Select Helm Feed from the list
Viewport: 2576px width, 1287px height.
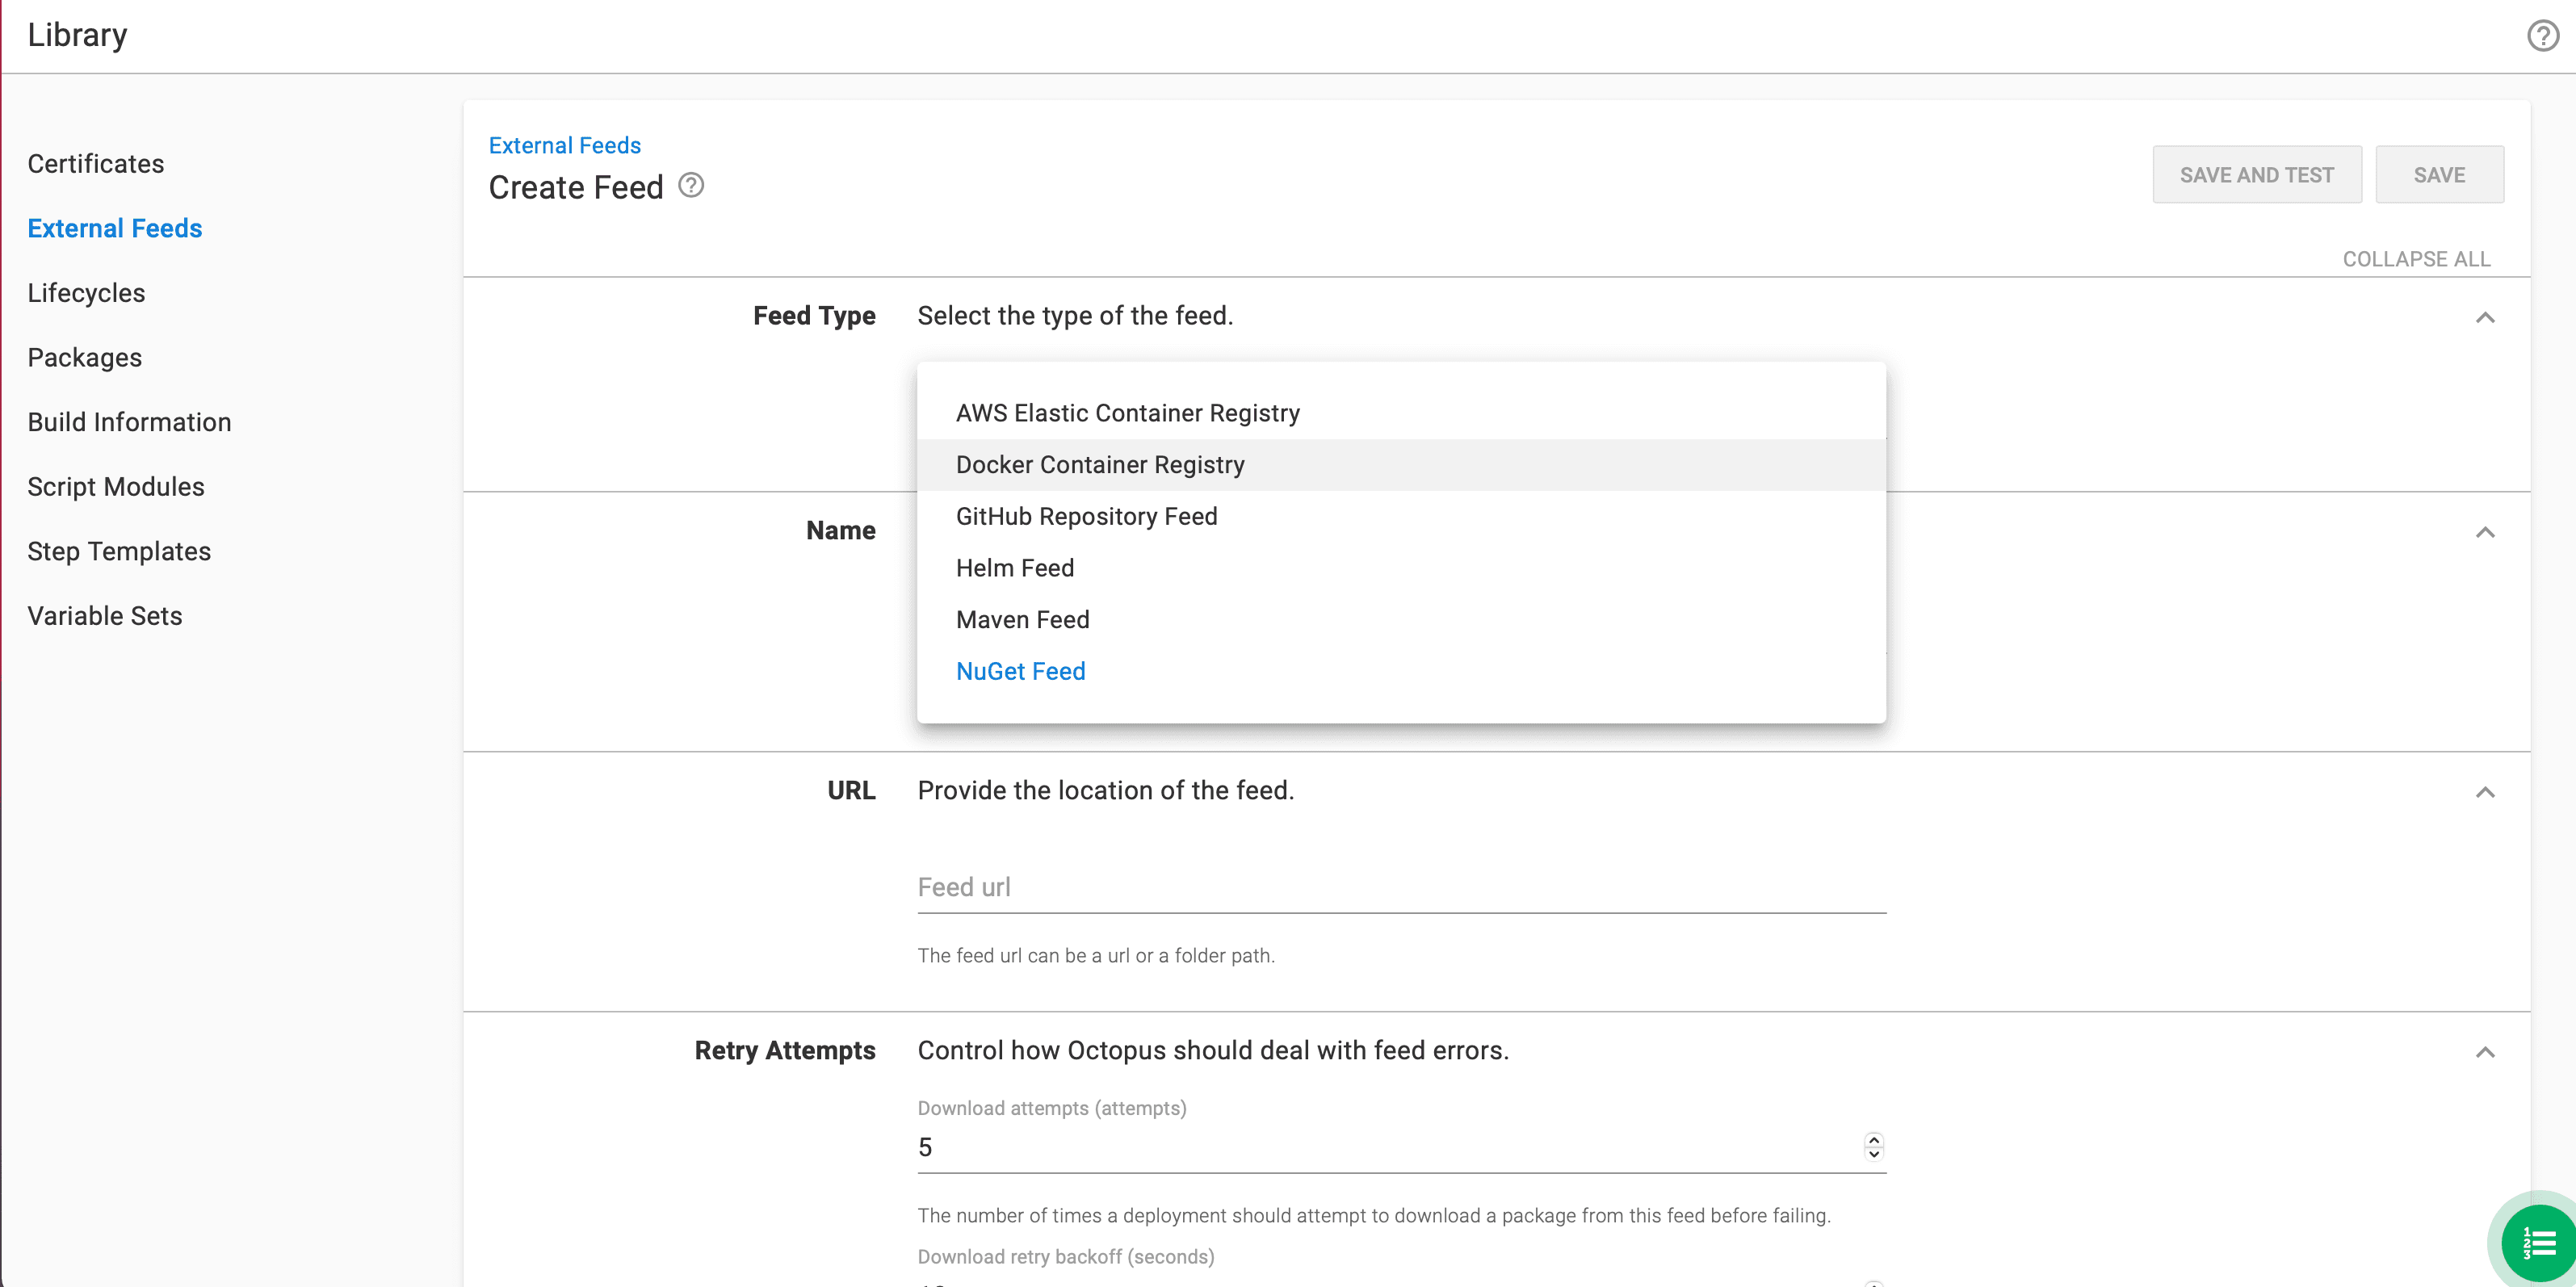pos(1014,568)
